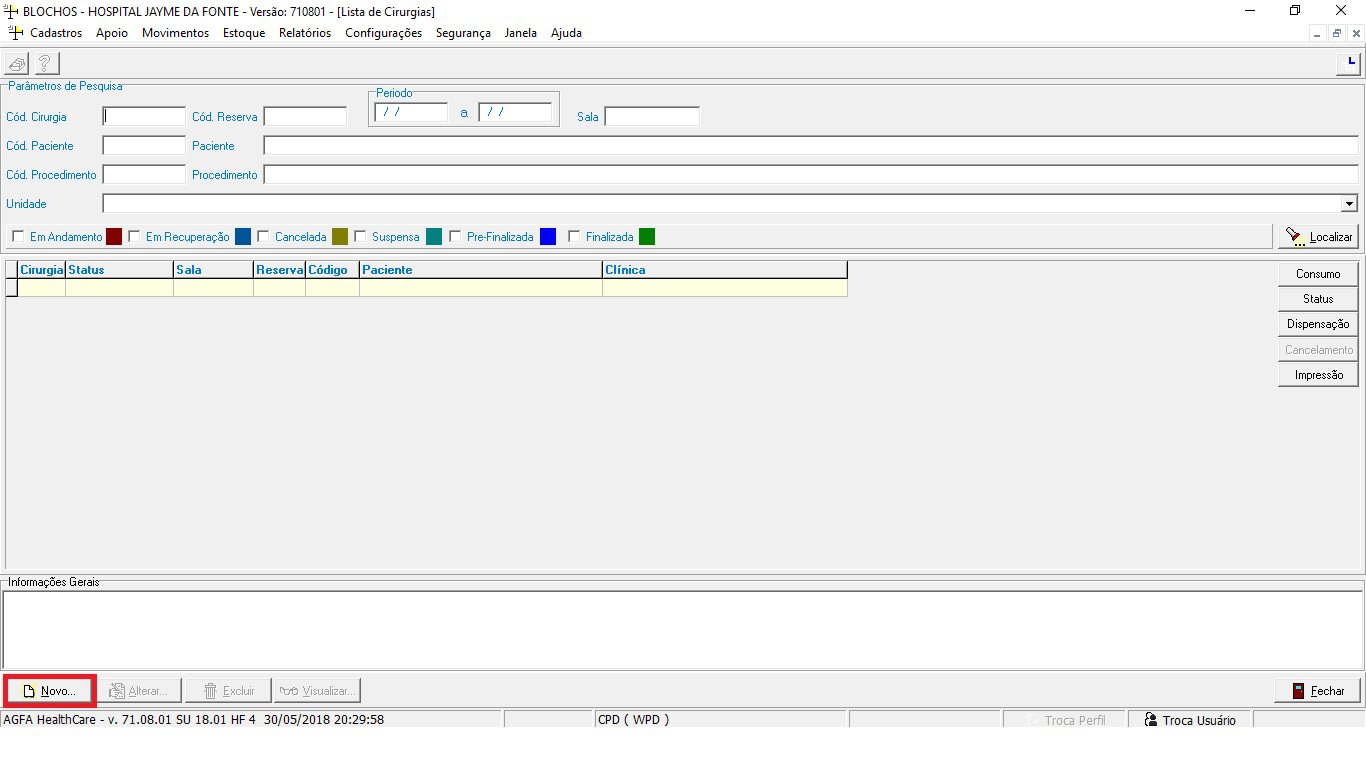This screenshot has width=1366, height=768.
Task: Click the Período end date field
Action: coord(515,112)
